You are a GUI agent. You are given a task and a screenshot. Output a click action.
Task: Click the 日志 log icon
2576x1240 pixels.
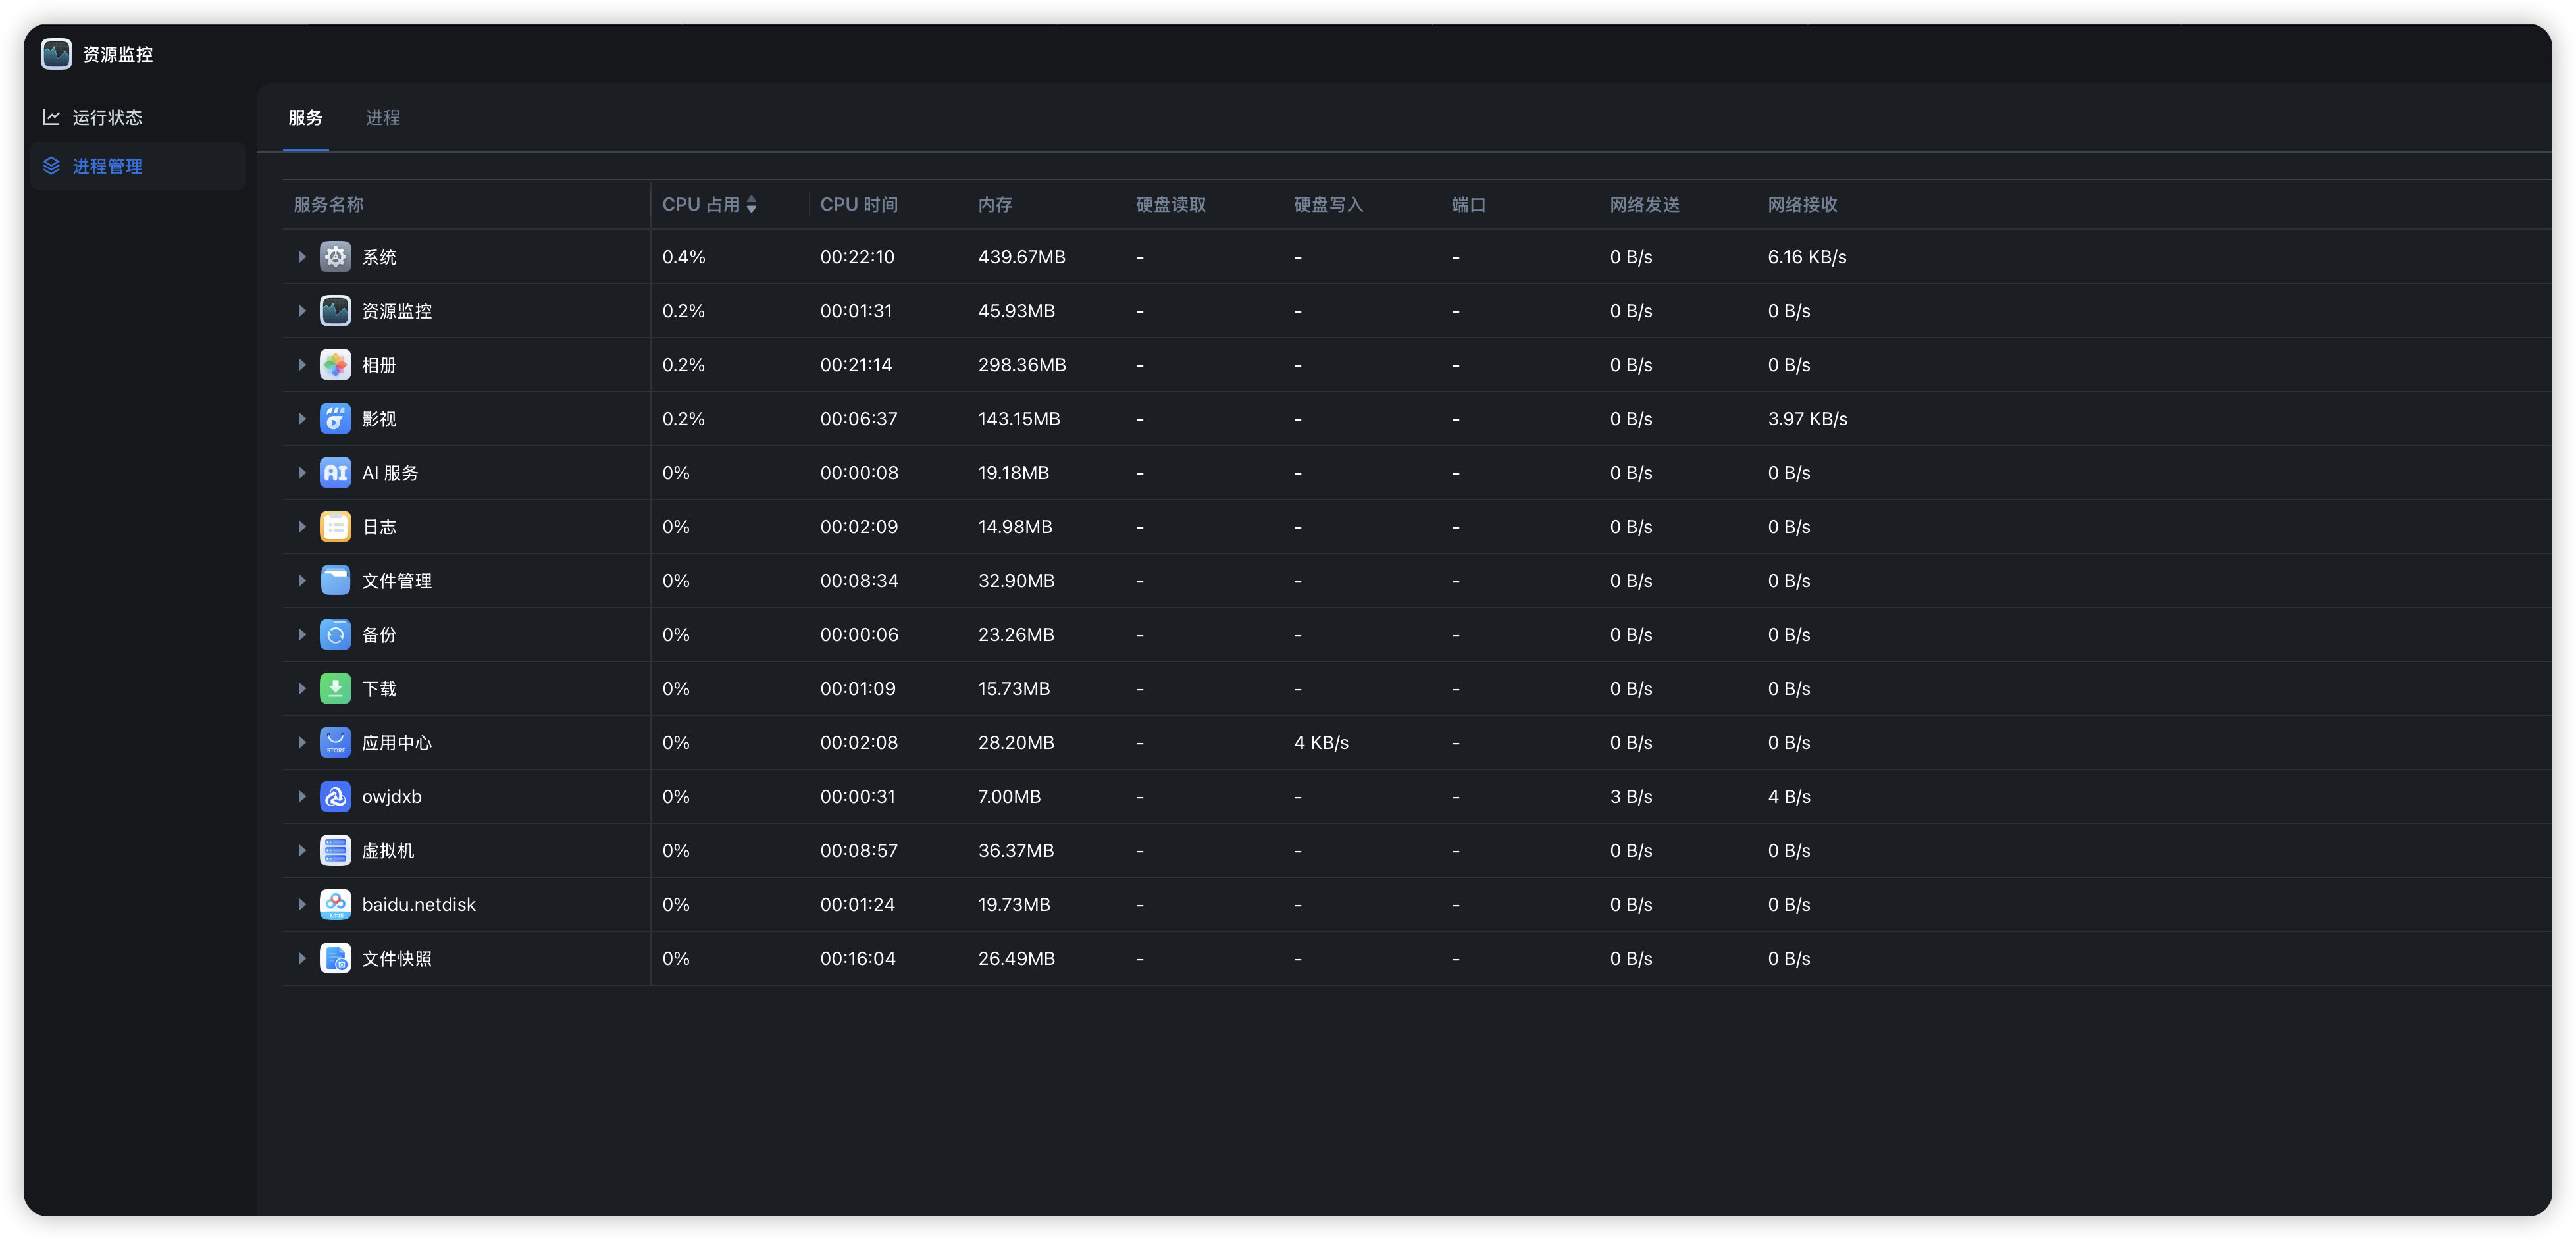(x=335, y=527)
